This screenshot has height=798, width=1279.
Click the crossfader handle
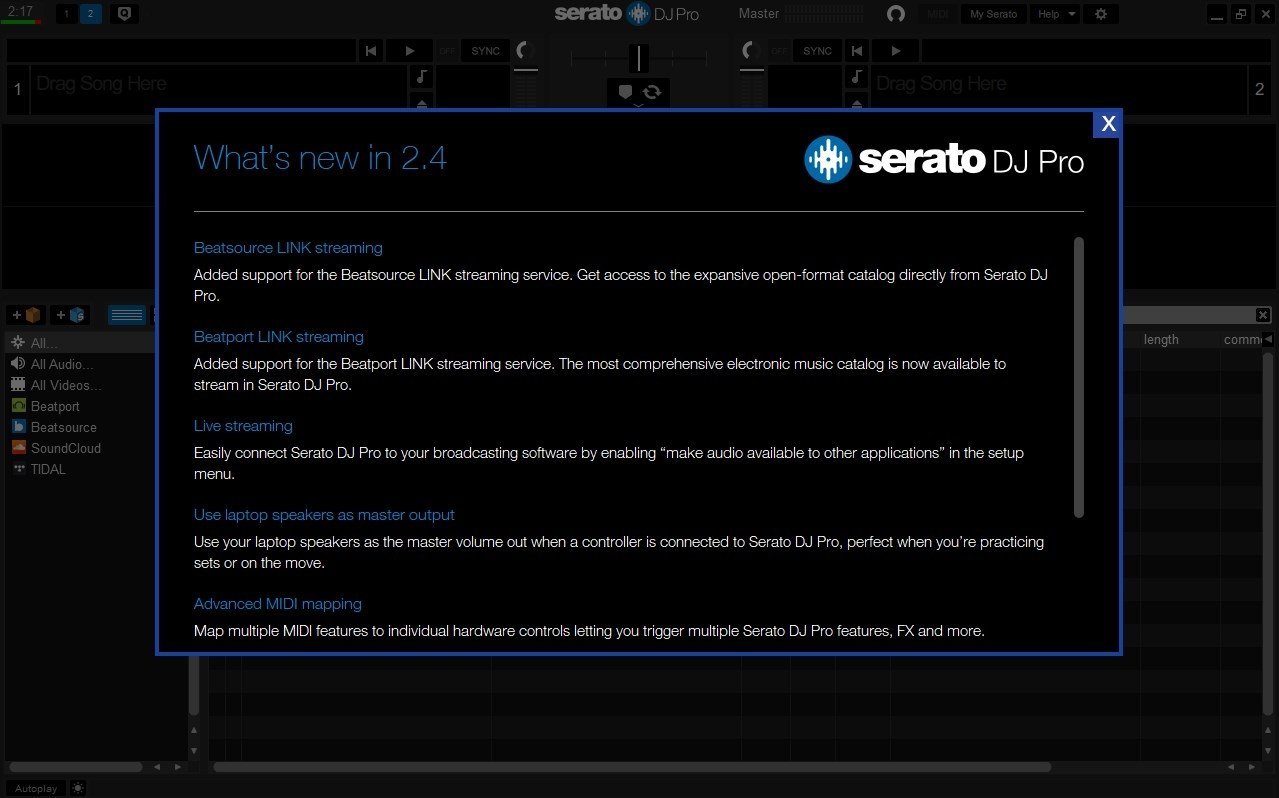point(639,57)
